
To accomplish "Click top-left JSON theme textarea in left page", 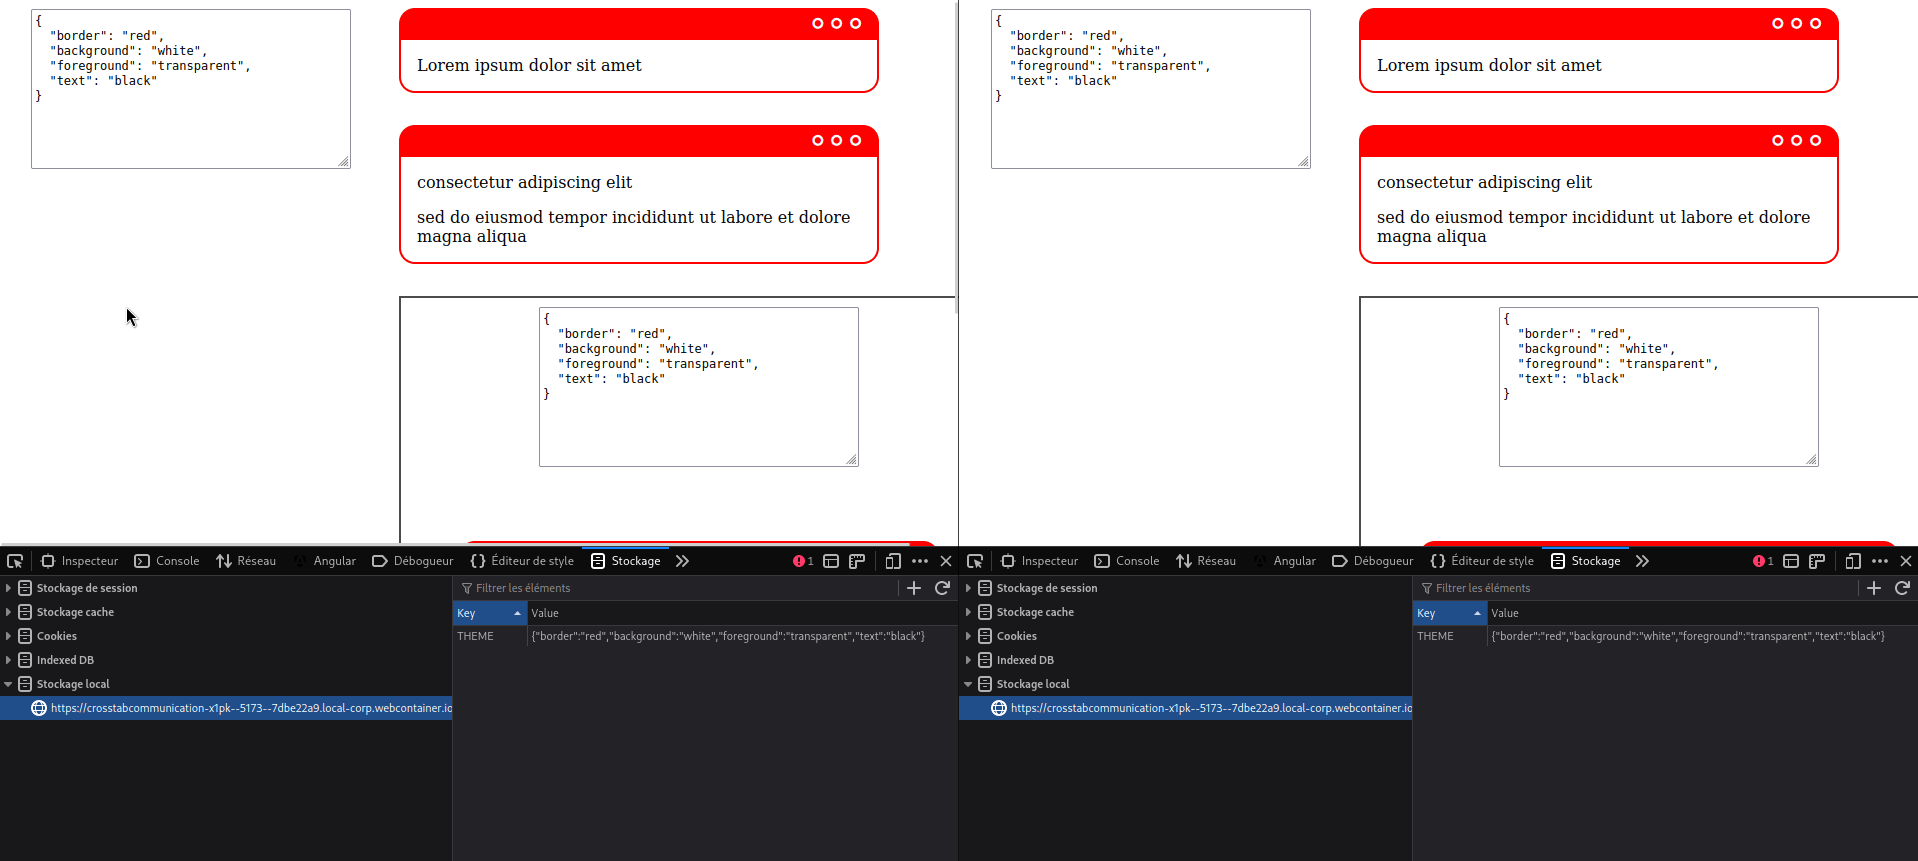I will click(x=190, y=89).
